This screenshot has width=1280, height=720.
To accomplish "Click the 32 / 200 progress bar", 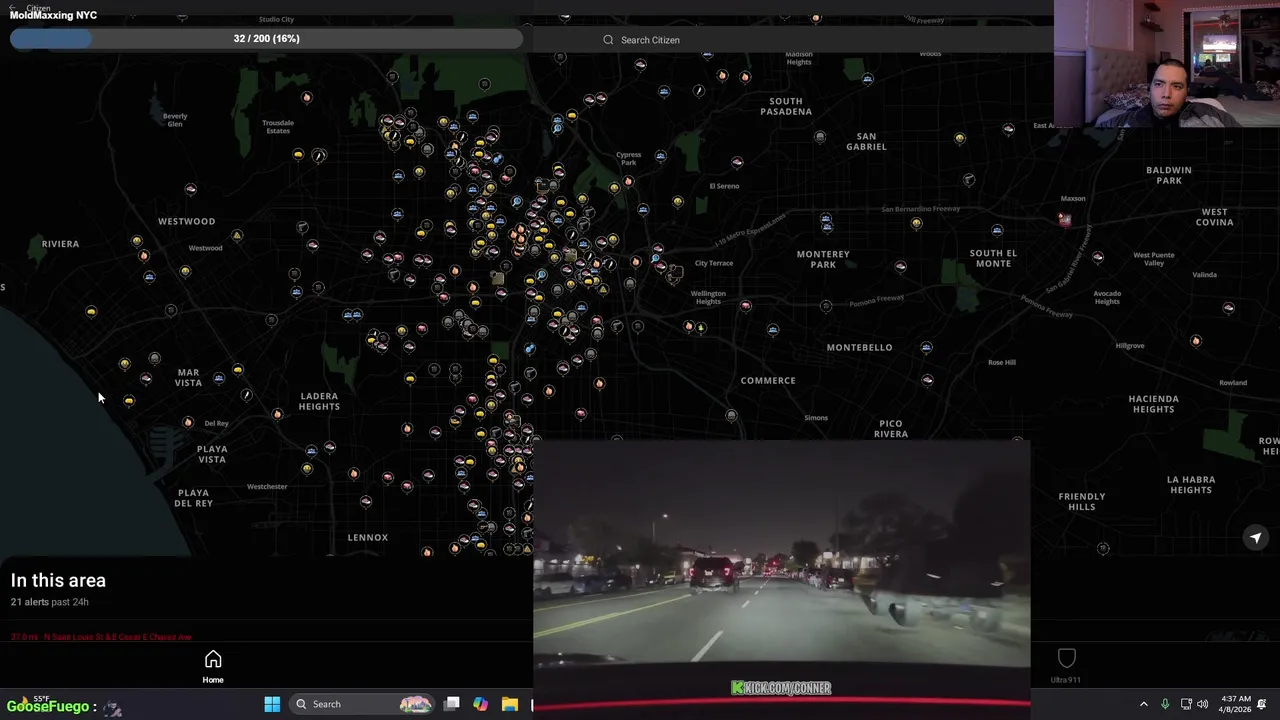I will pos(266,39).
